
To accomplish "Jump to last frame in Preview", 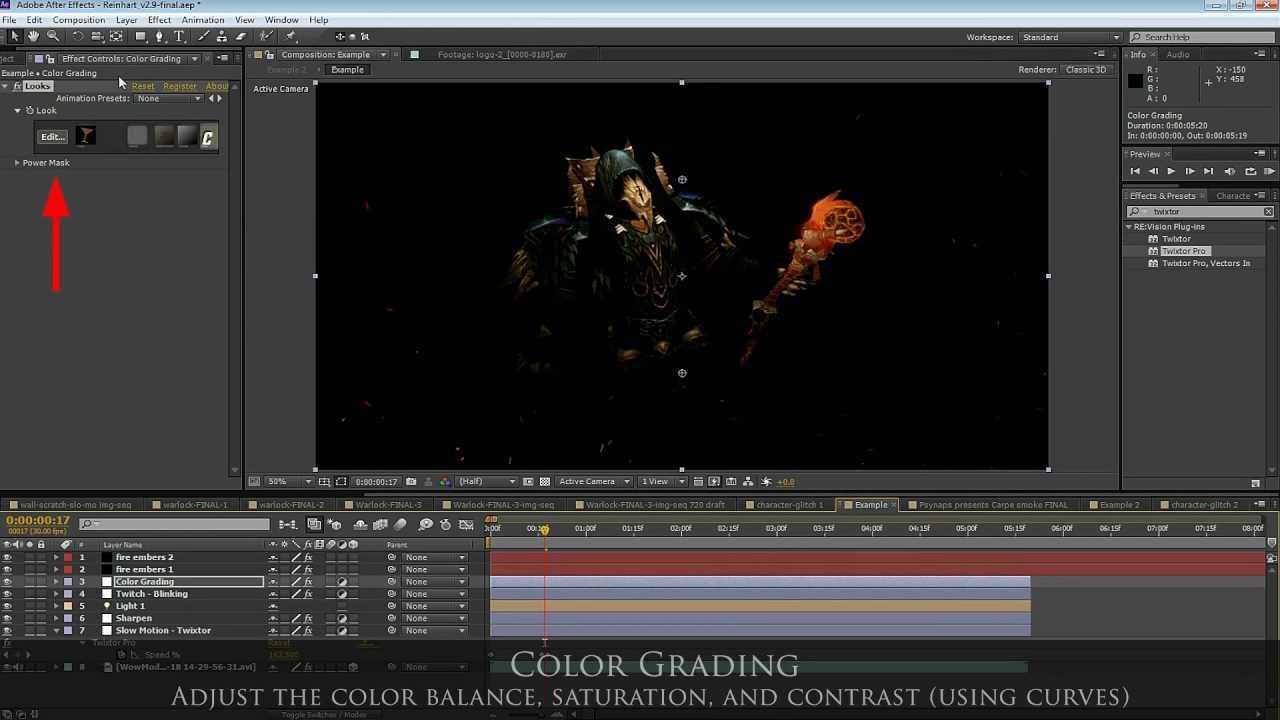I will click(1208, 172).
